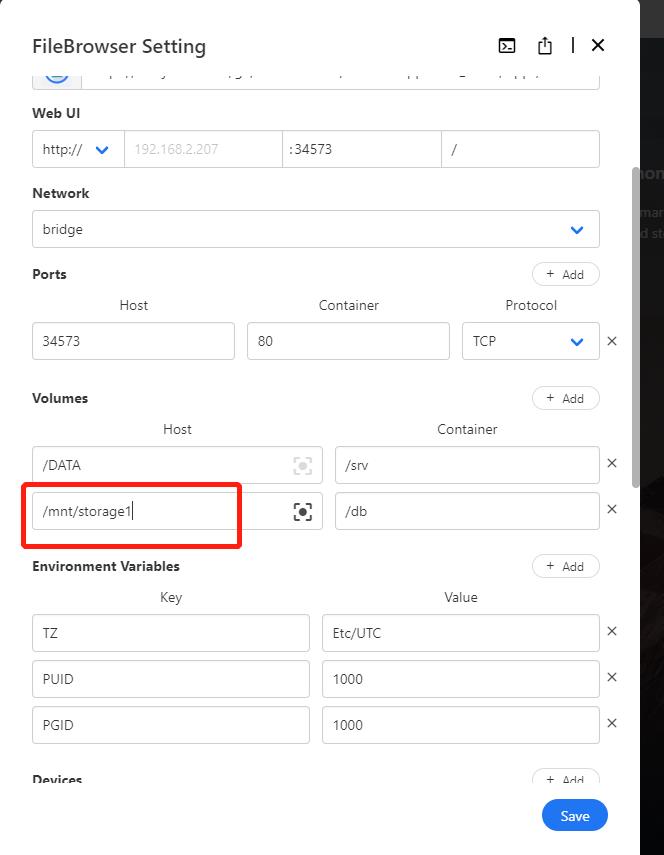Click the Container port field 80

pyautogui.click(x=348, y=341)
